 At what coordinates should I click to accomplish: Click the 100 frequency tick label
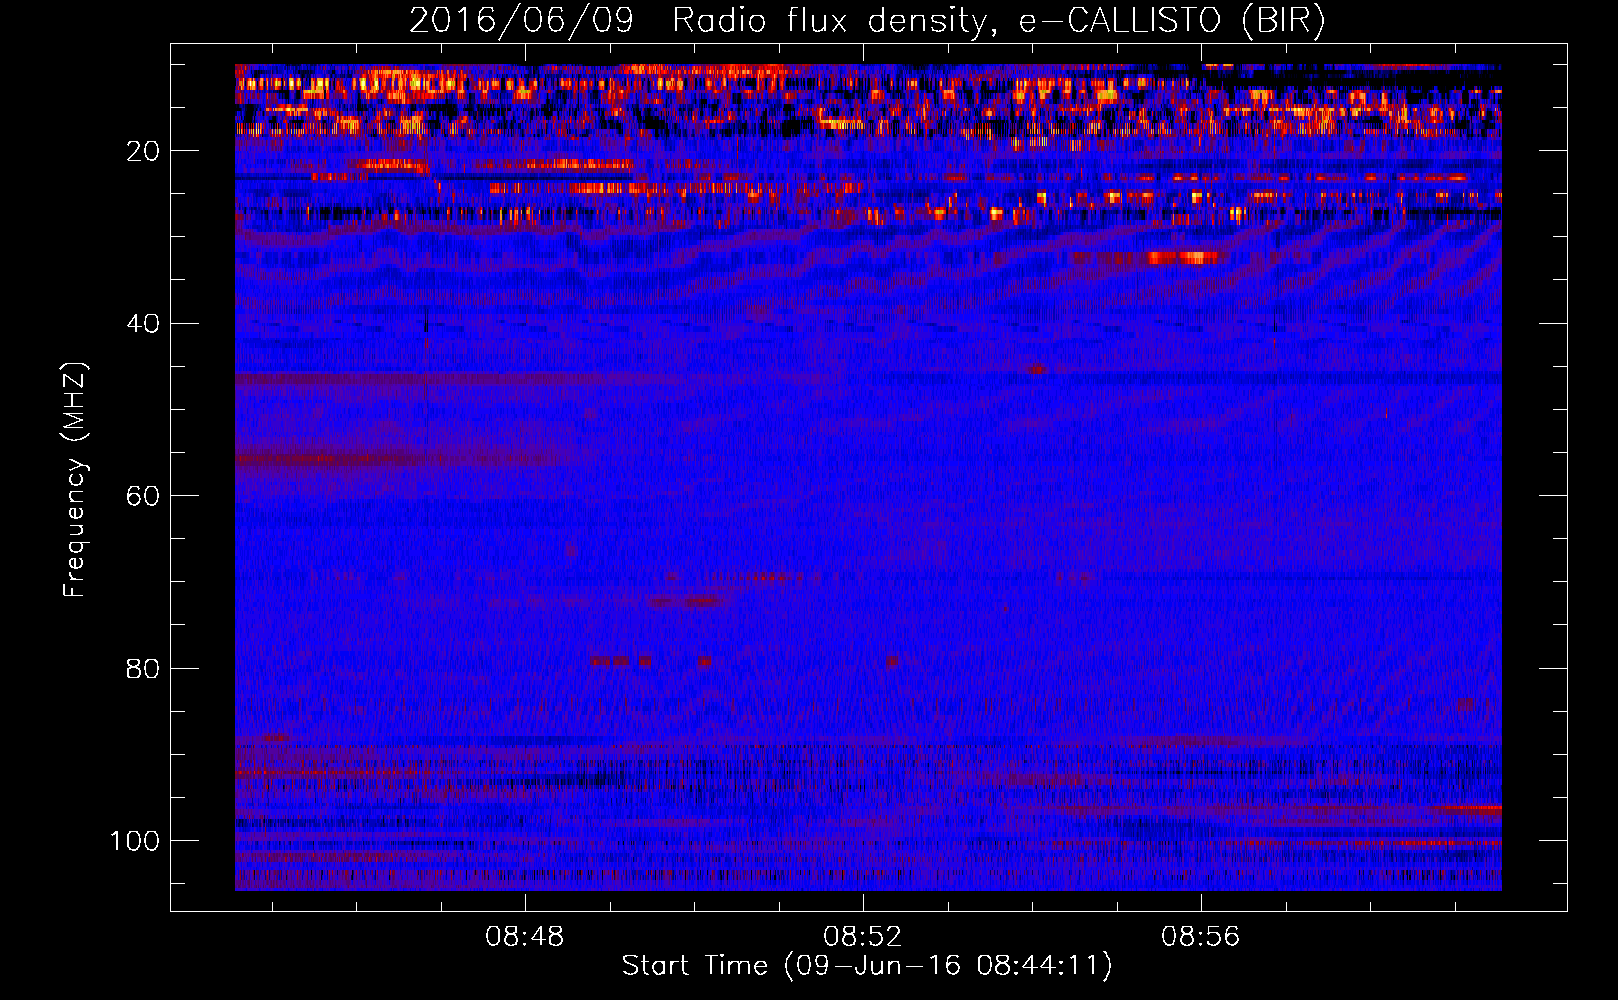[135, 841]
